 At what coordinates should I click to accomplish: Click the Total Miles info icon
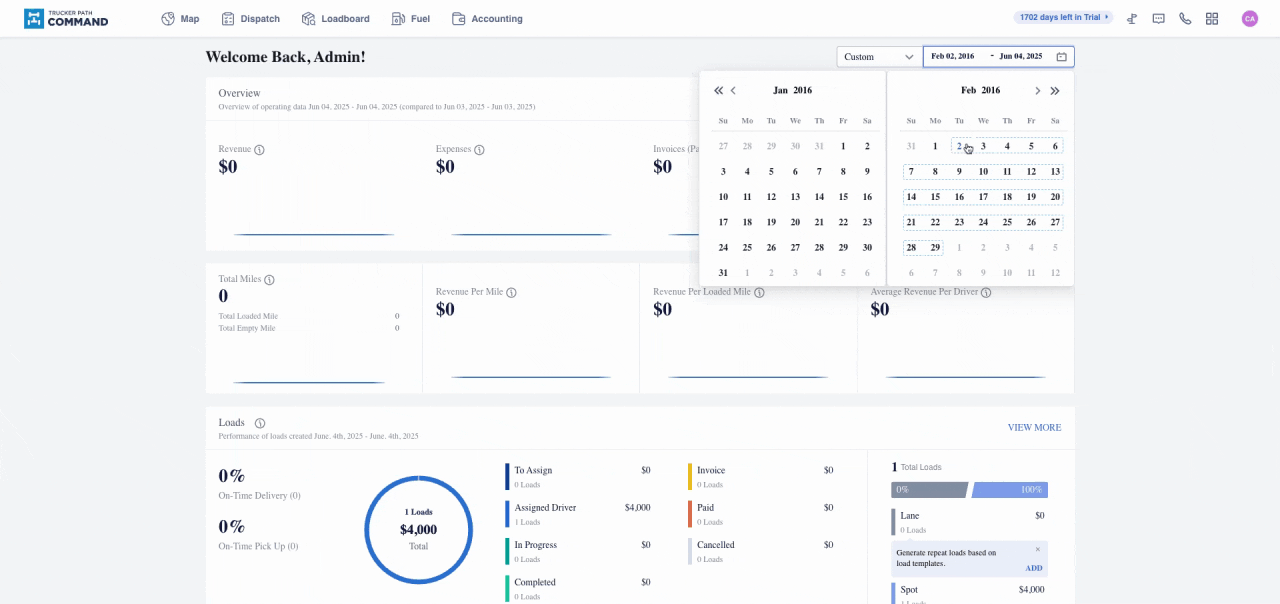tap(269, 280)
